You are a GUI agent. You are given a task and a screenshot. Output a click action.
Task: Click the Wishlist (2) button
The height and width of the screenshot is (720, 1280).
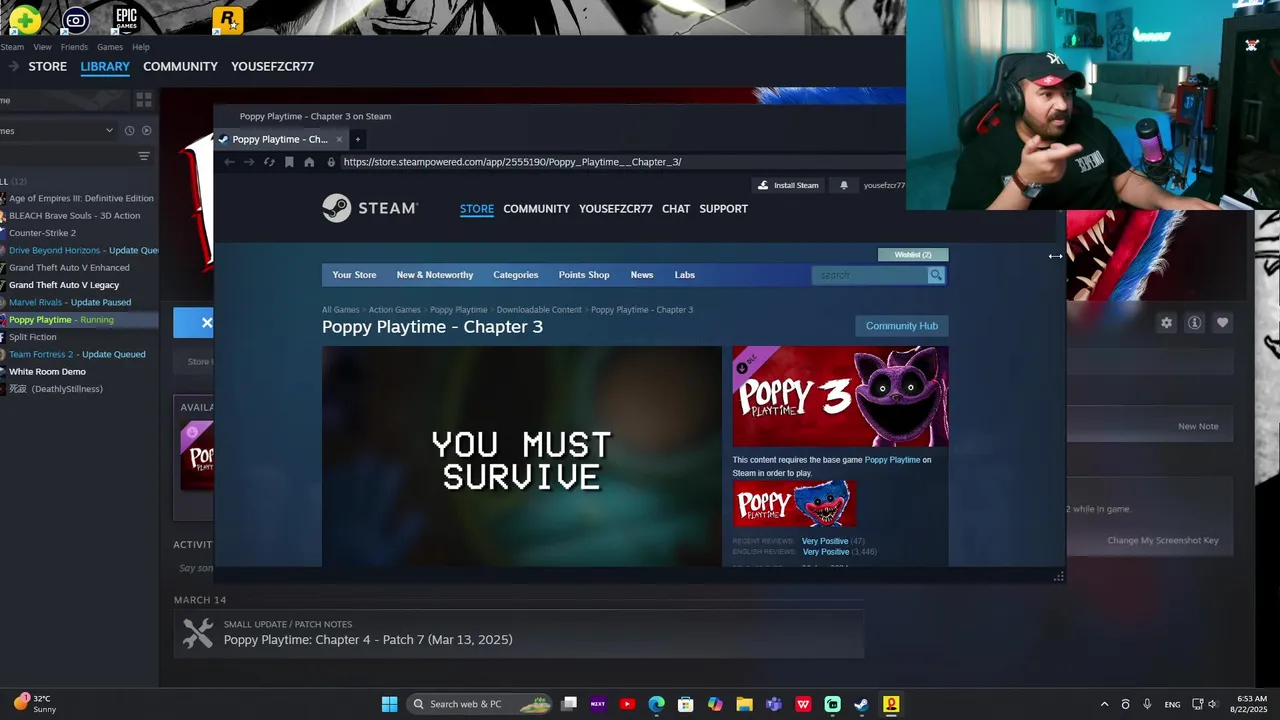point(913,255)
